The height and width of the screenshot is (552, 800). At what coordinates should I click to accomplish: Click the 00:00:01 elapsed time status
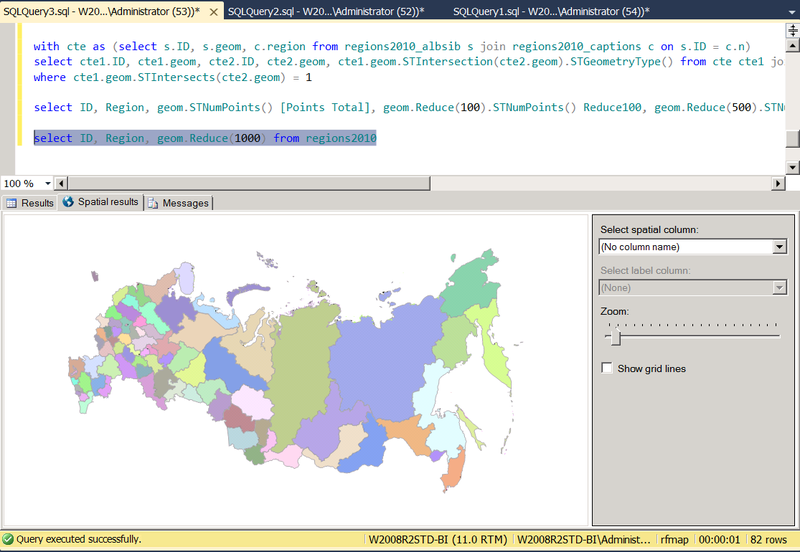719,539
